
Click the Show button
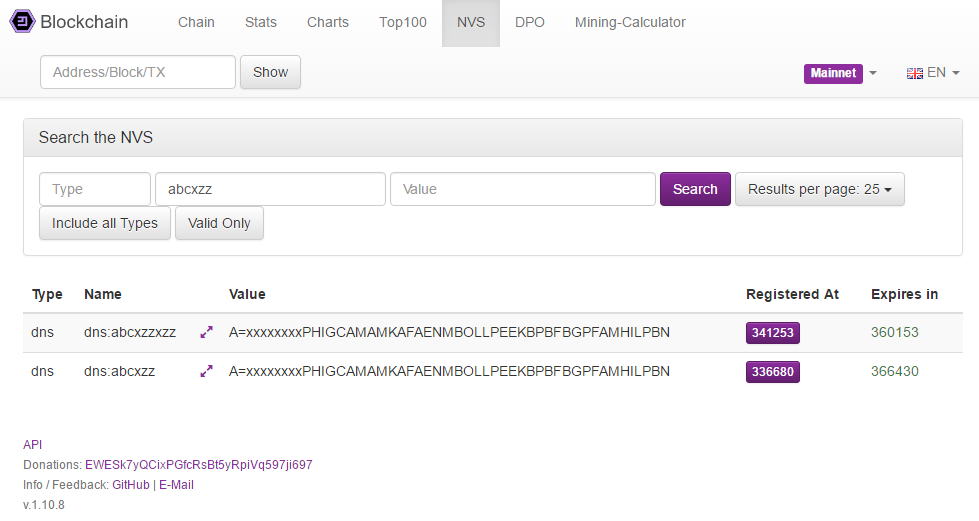click(270, 72)
